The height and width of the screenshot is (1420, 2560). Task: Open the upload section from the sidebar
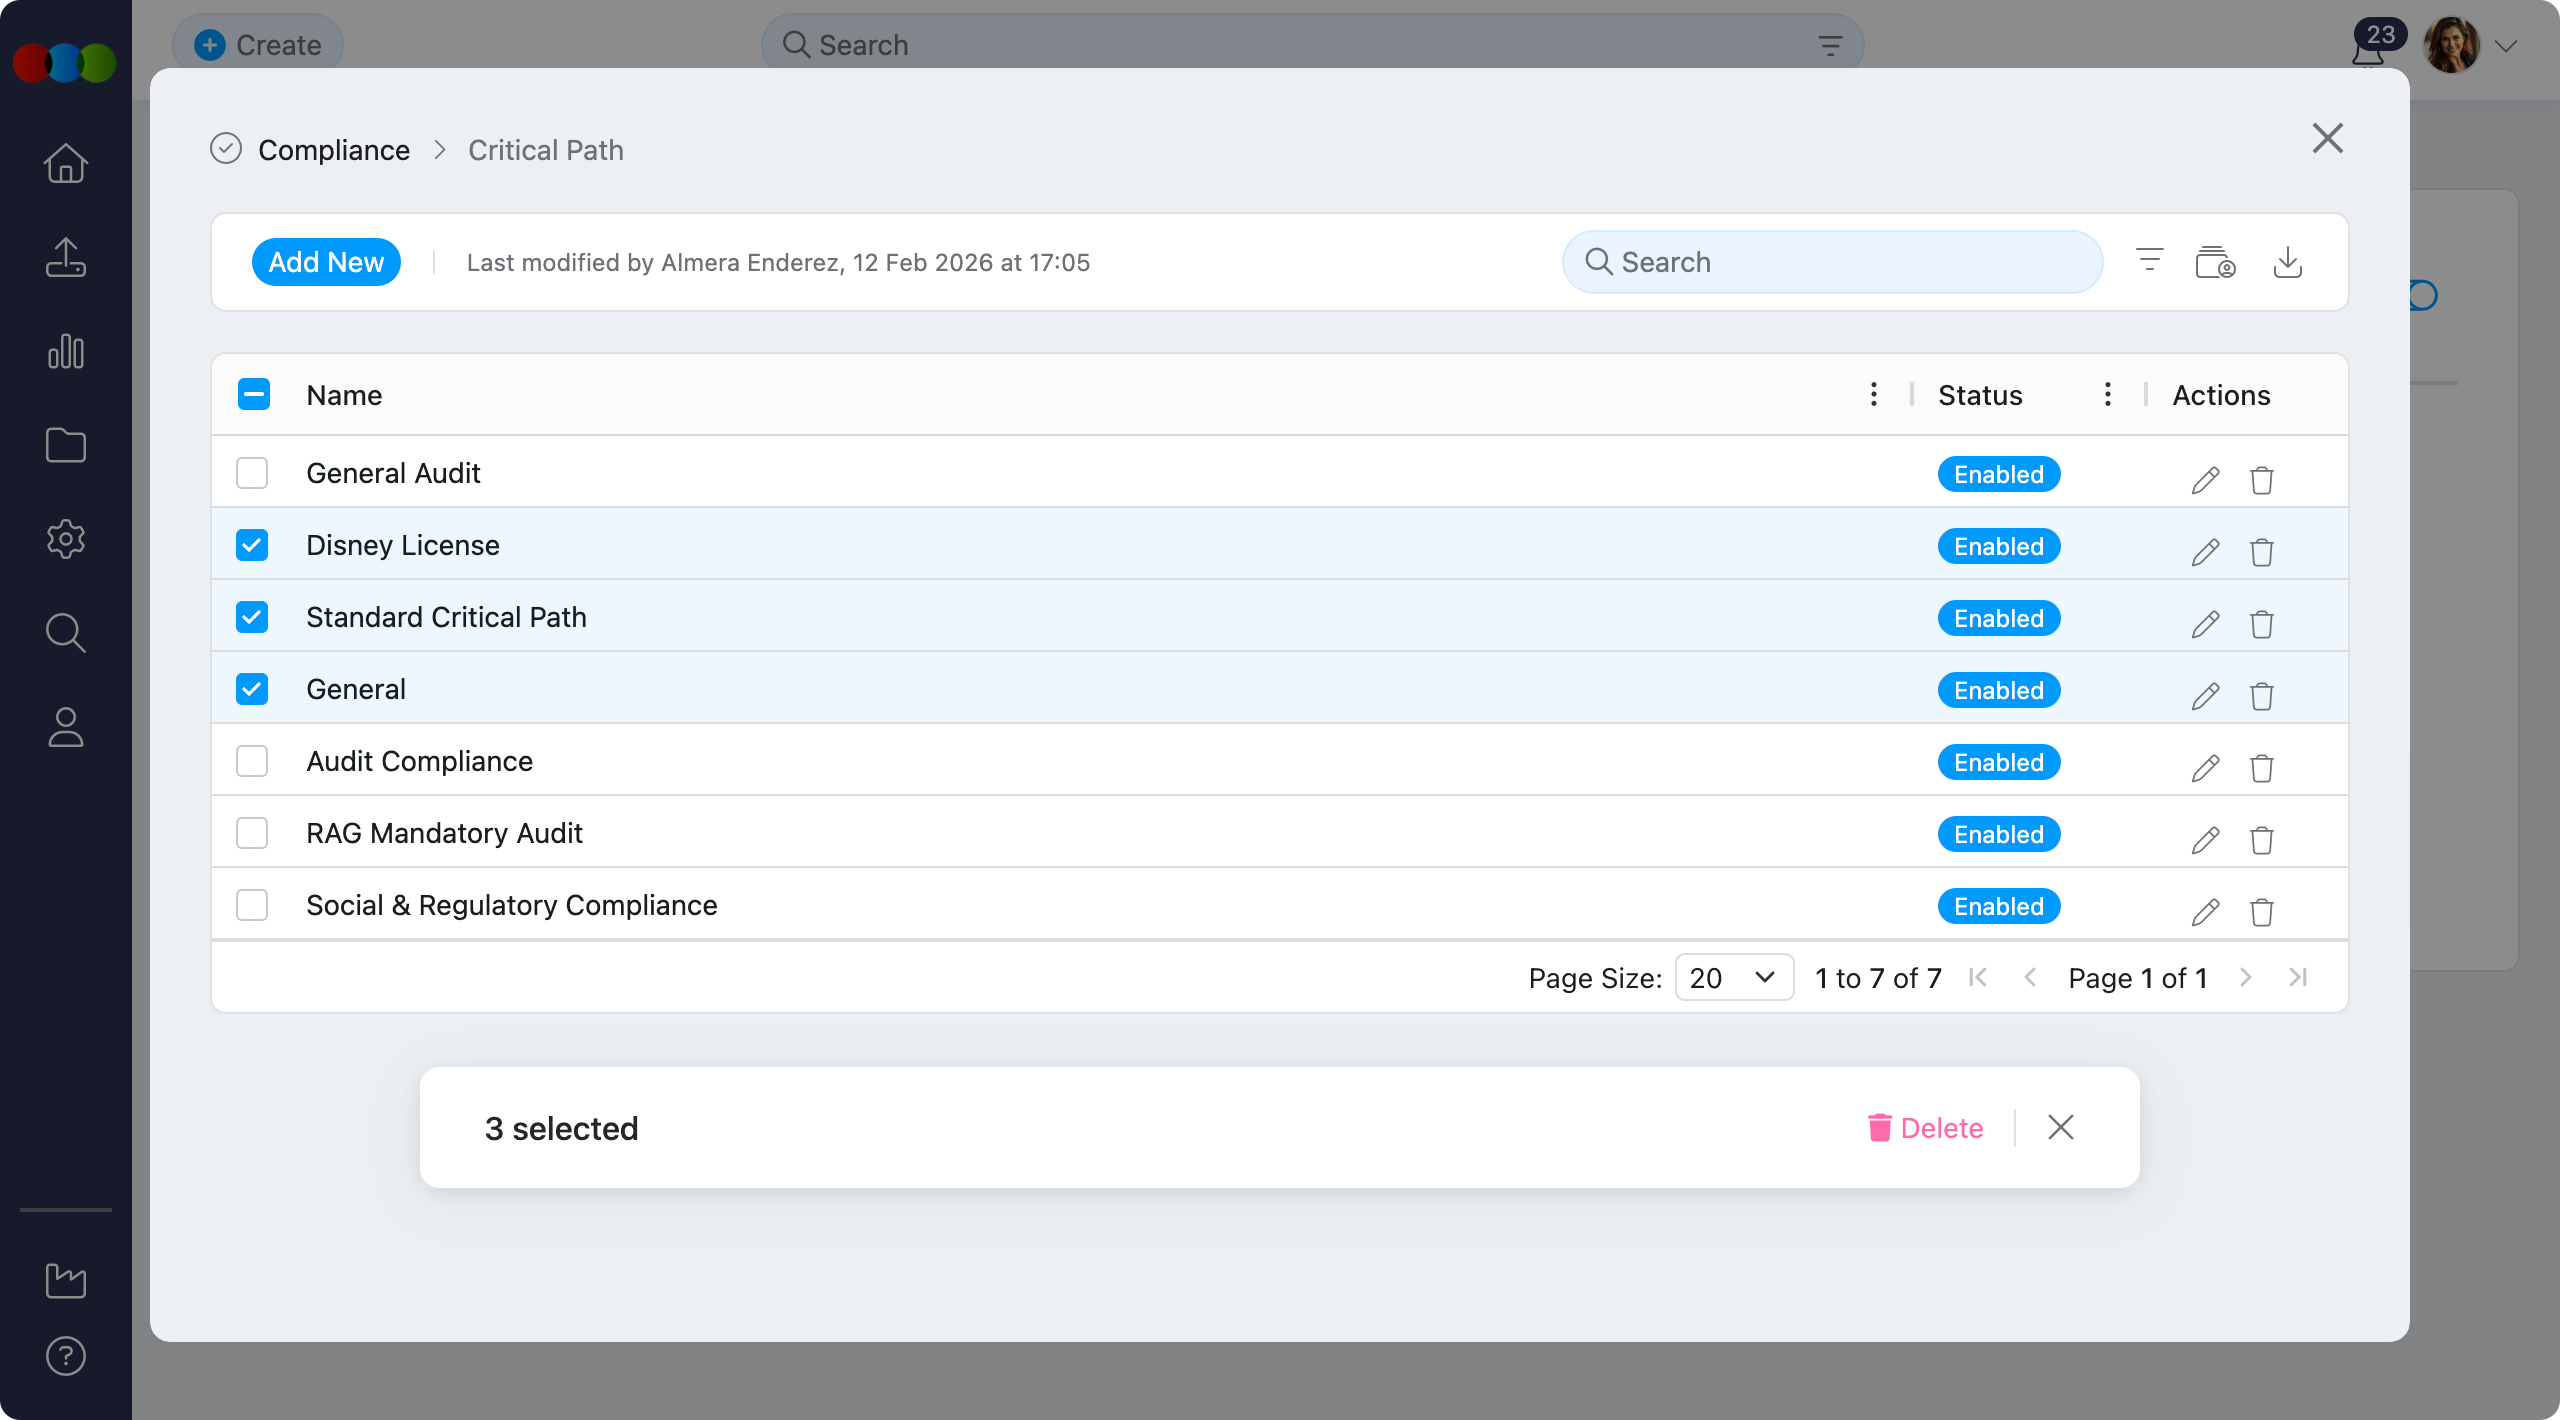[x=65, y=257]
